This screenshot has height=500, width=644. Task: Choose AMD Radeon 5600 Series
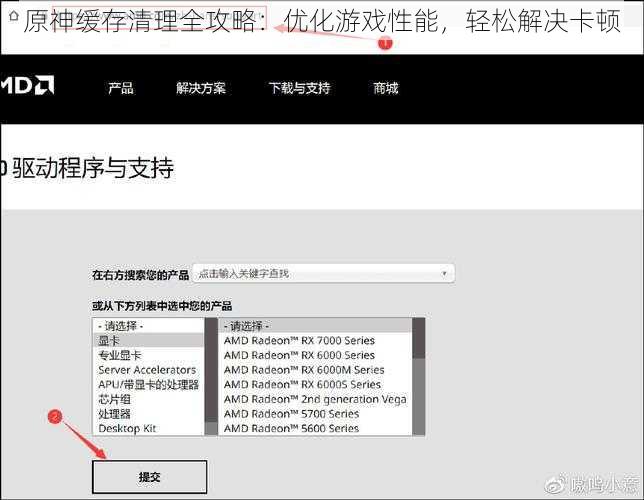pos(315,429)
